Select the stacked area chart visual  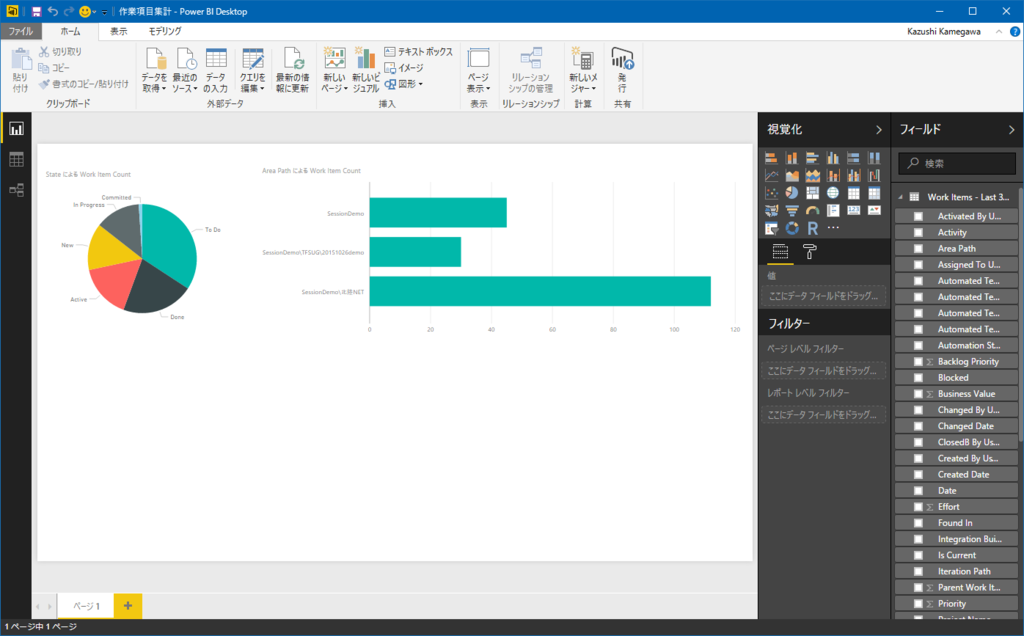point(812,176)
